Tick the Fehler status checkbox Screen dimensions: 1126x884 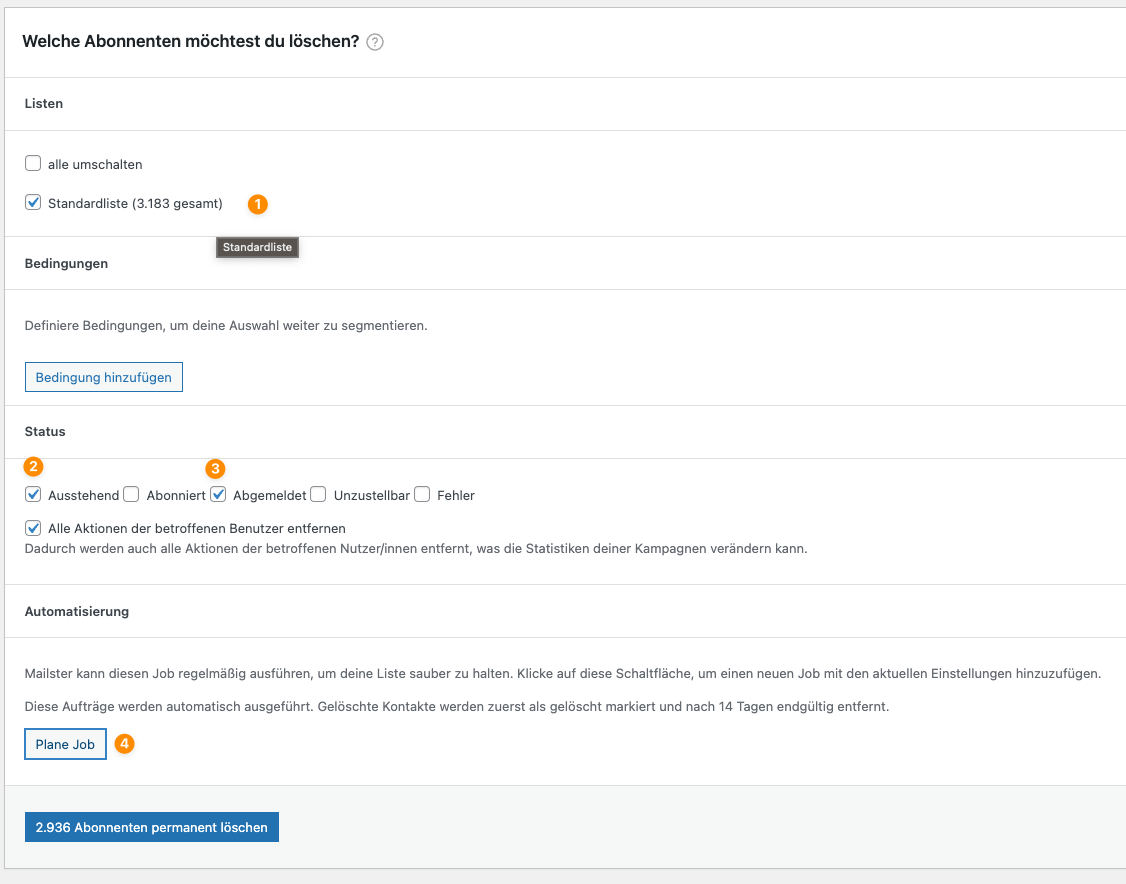tap(422, 494)
